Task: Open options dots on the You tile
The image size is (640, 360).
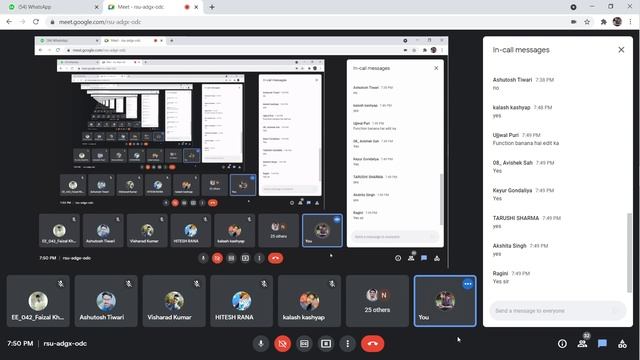Action: click(468, 284)
